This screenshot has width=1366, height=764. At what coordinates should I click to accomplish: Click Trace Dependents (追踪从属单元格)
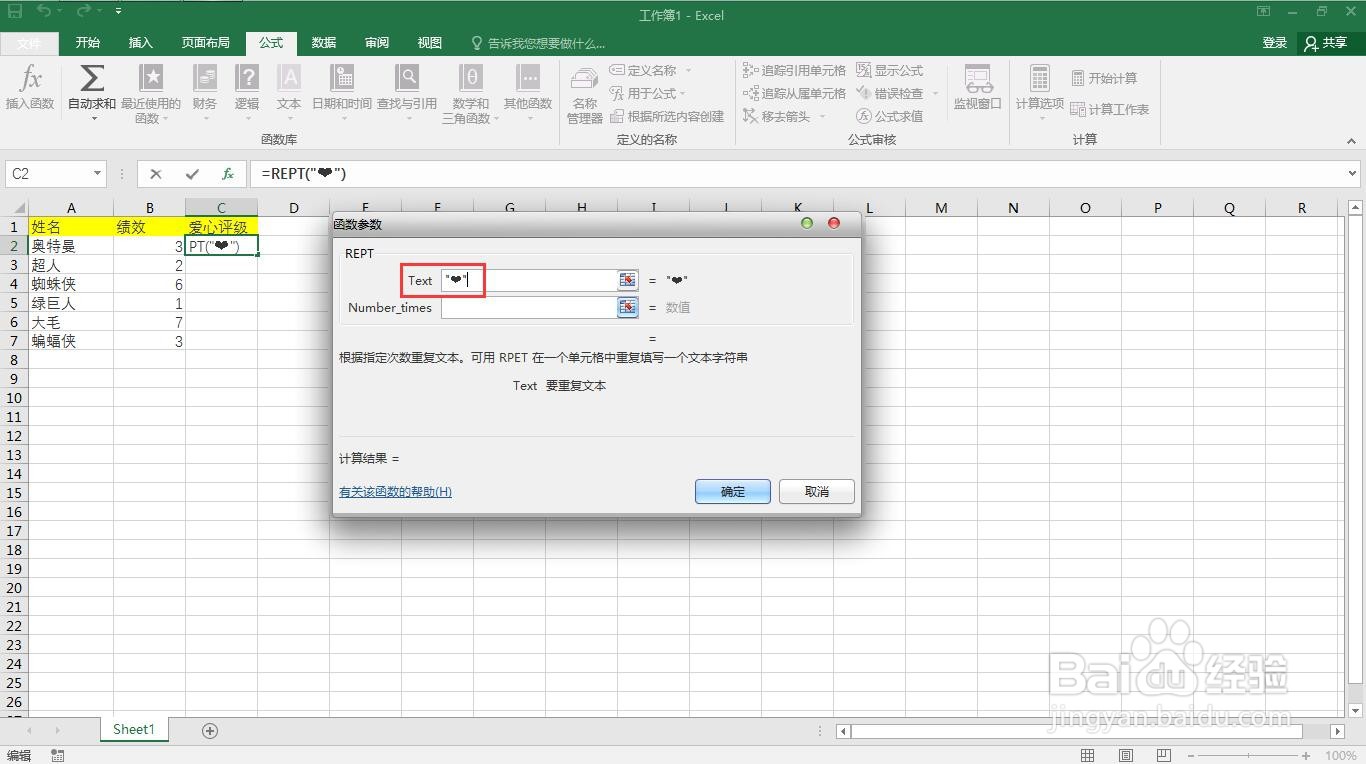(795, 93)
